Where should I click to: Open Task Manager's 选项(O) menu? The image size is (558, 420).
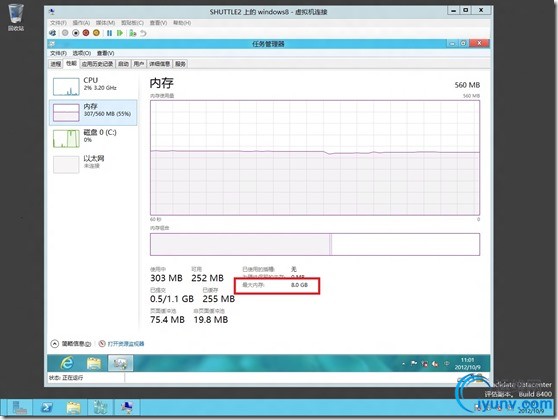(x=81, y=53)
